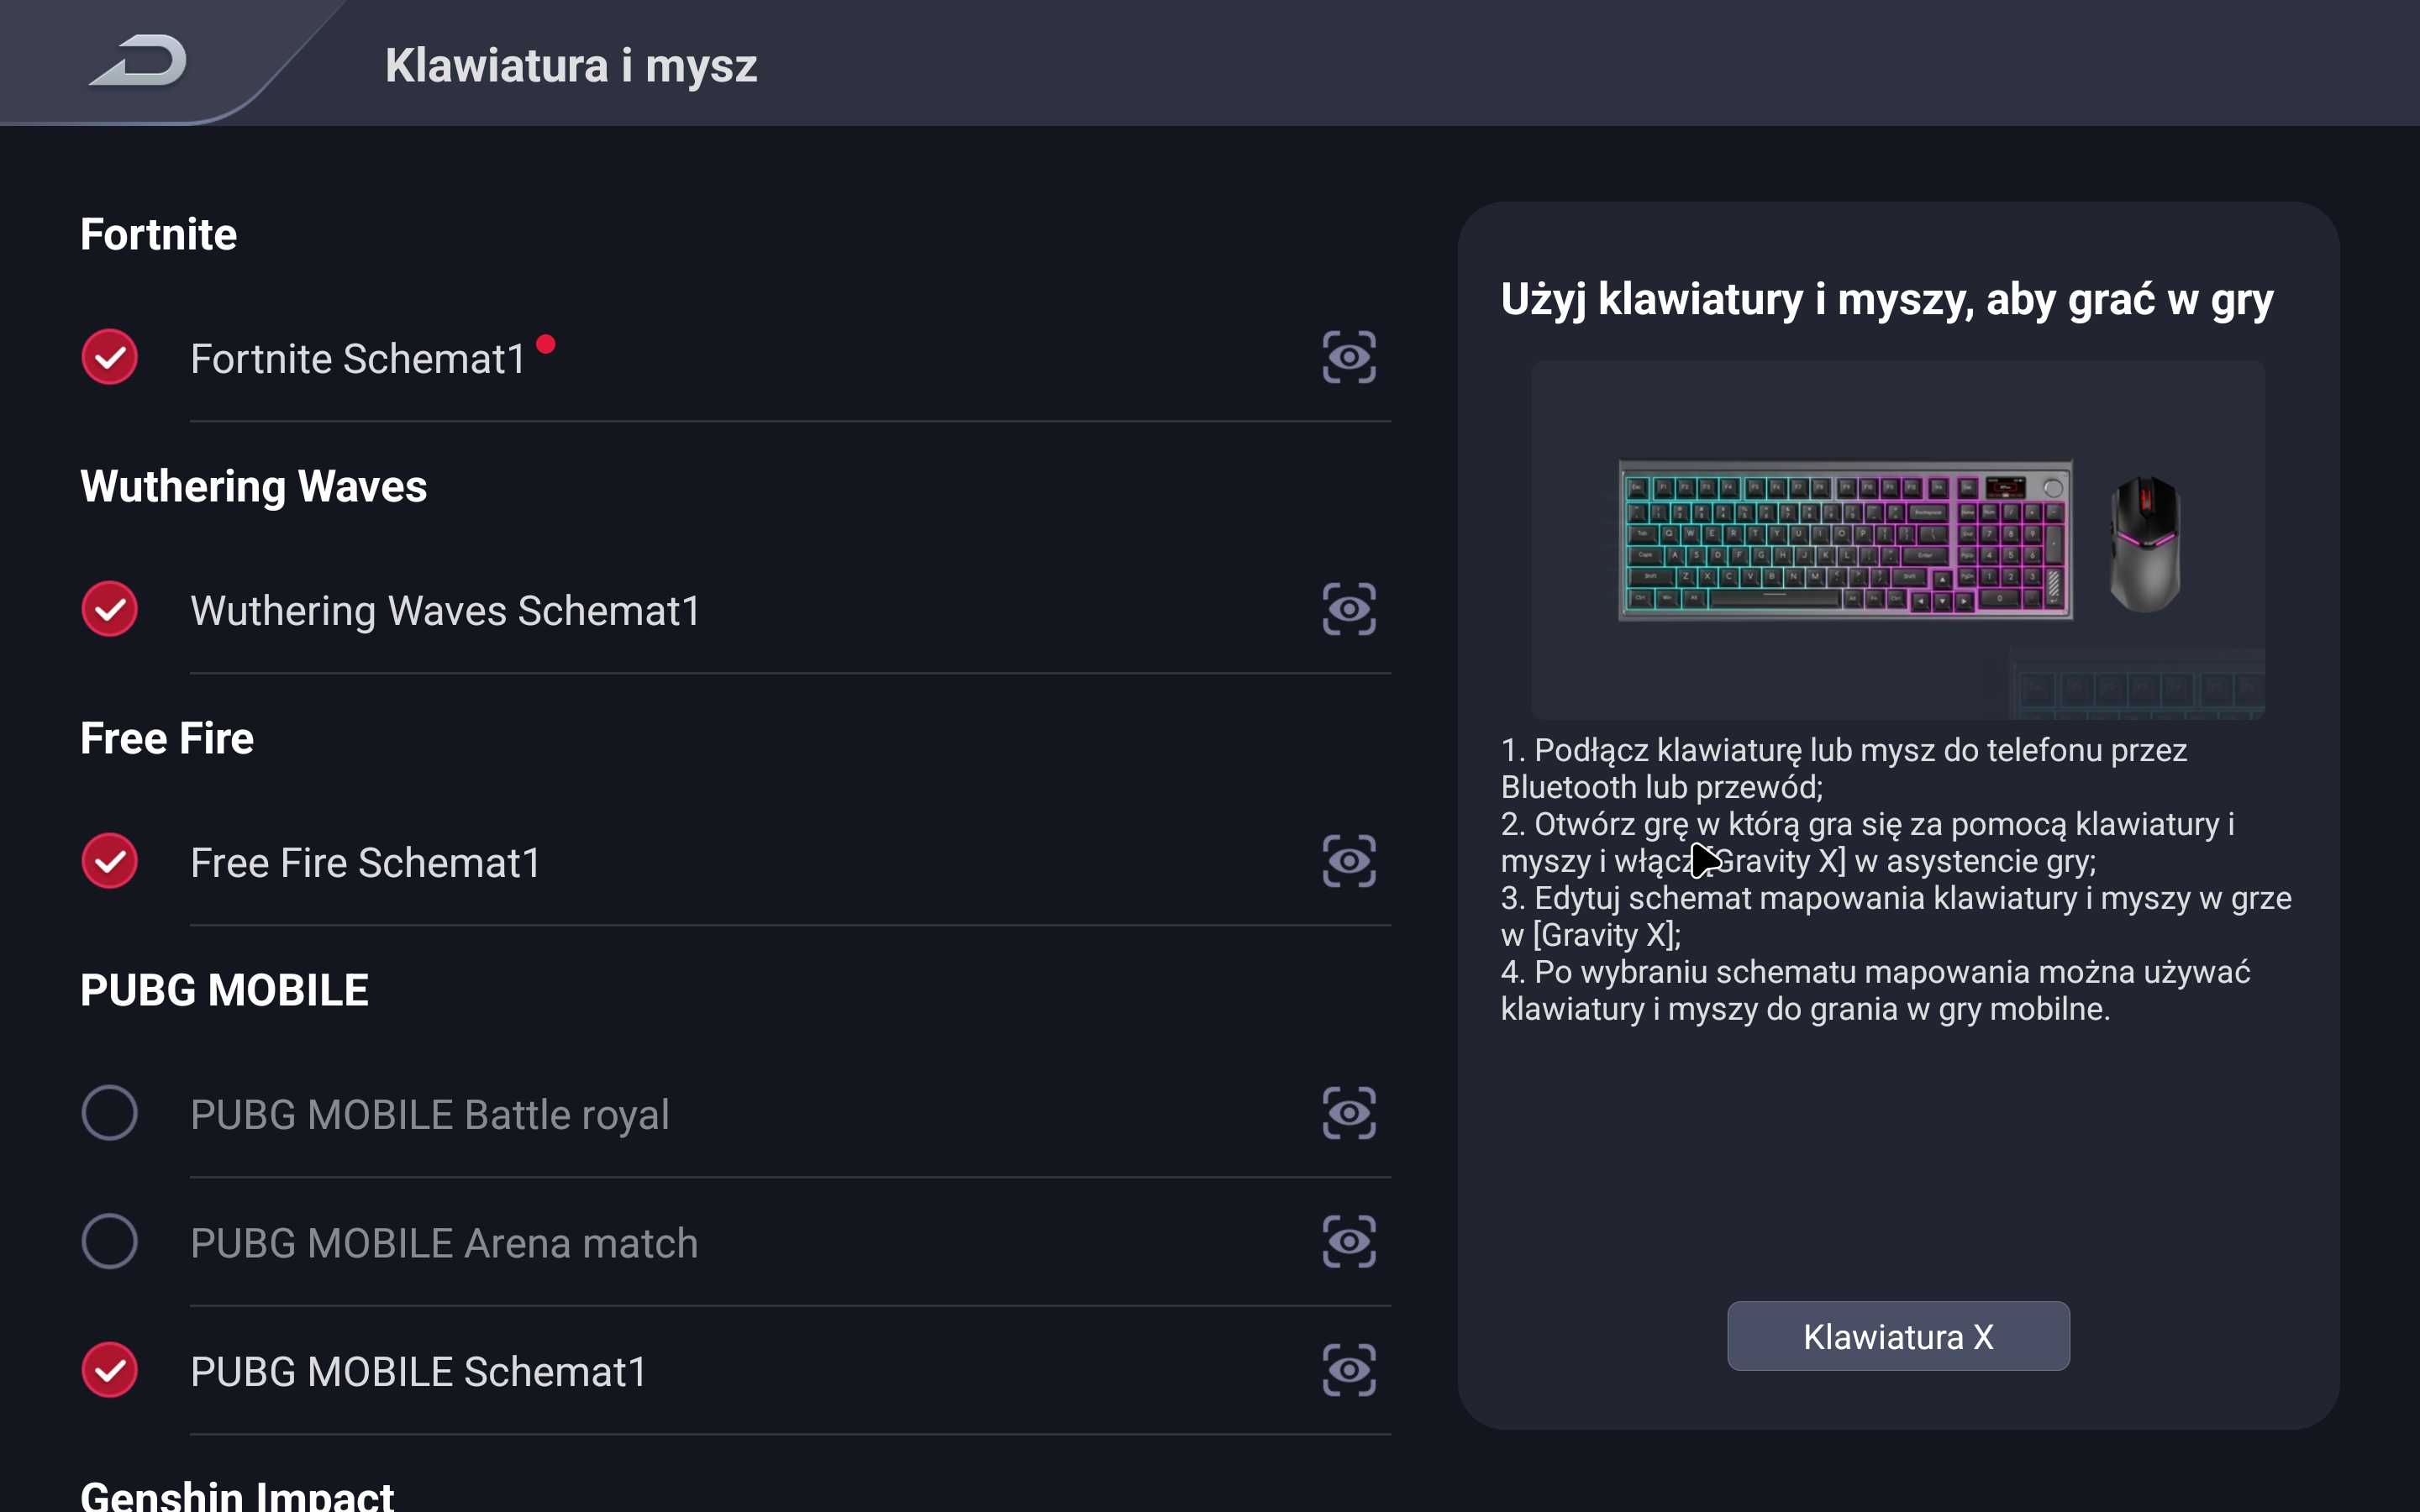Image resolution: width=2420 pixels, height=1512 pixels.
Task: Preview PUBG MOBILE Arena match layout
Action: tap(1348, 1242)
